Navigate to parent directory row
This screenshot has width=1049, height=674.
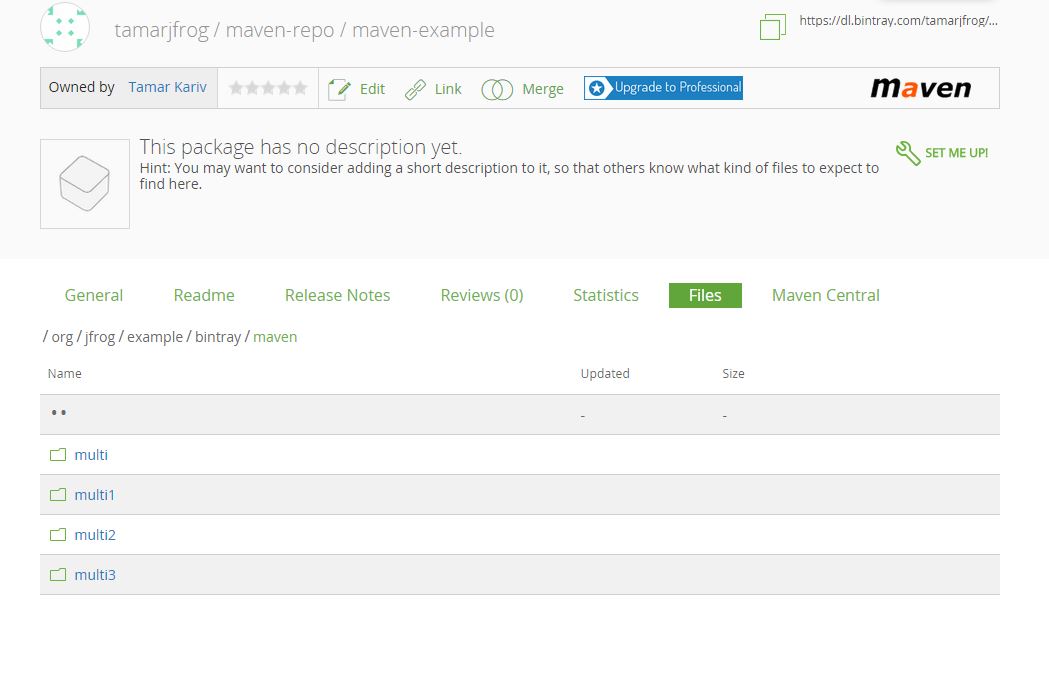coord(59,414)
